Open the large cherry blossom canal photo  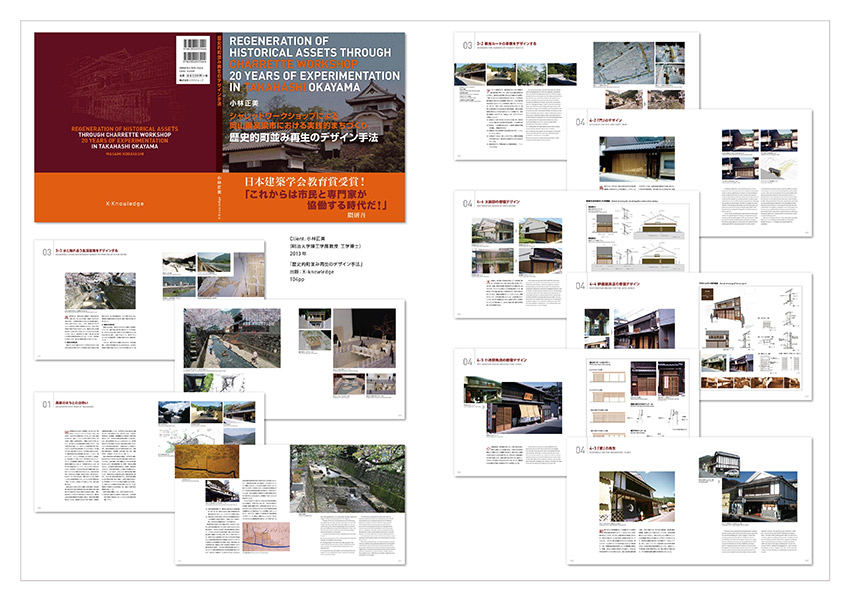pos(232,338)
